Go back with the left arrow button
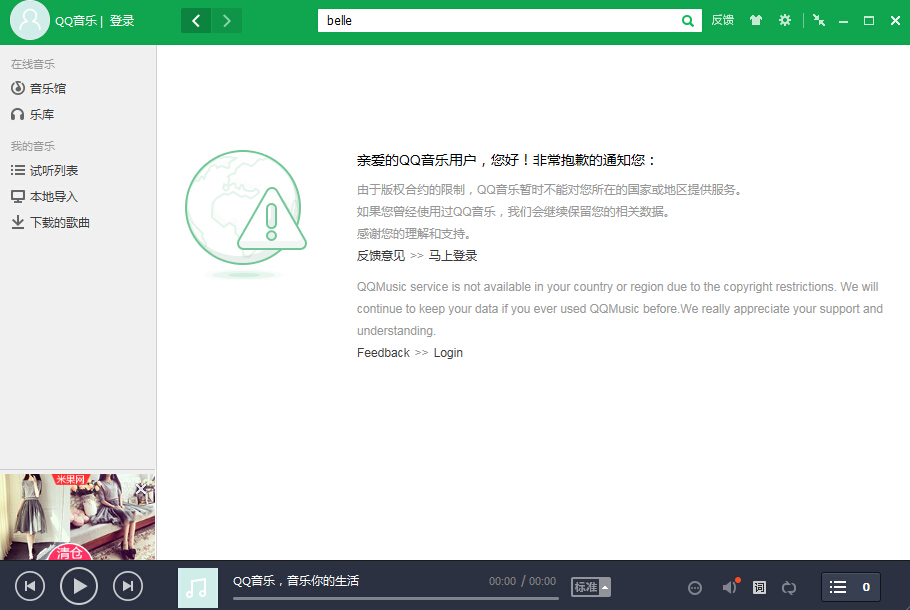The height and width of the screenshot is (610, 910). tap(196, 21)
